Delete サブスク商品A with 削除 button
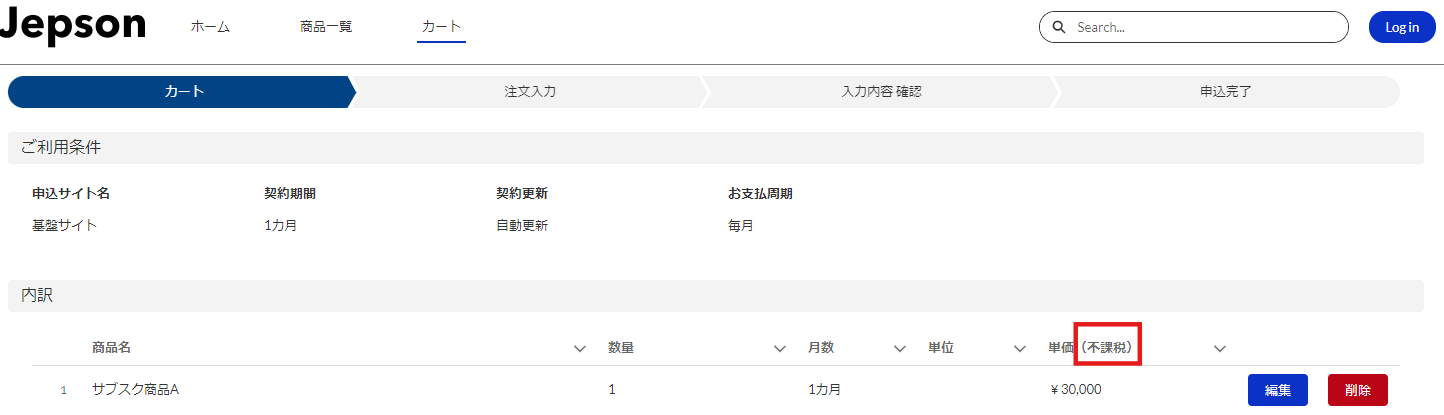1444x415 pixels. coord(1358,390)
